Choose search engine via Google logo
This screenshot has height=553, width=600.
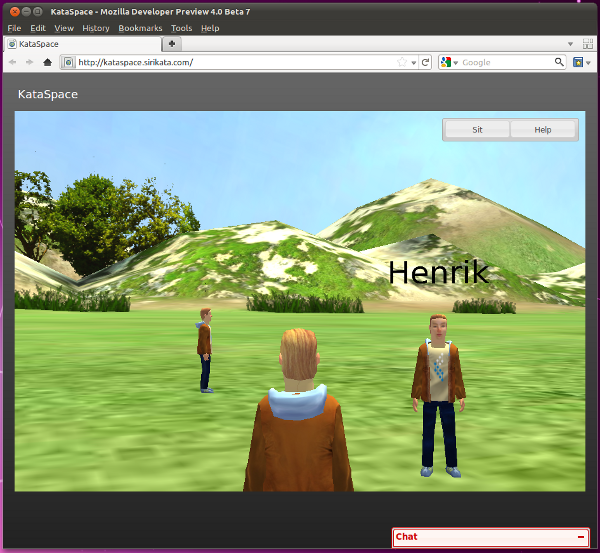[446, 62]
